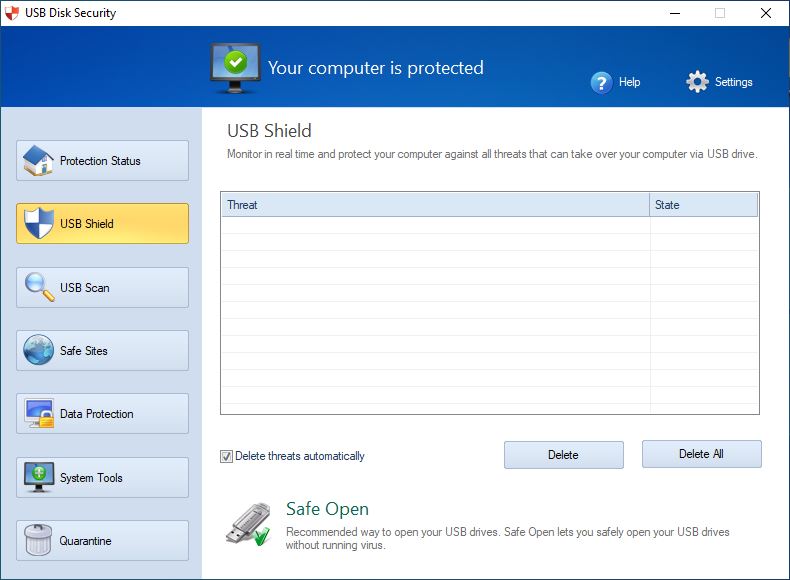790x580 pixels.
Task: Select the USB Shield section
Action: click(102, 223)
